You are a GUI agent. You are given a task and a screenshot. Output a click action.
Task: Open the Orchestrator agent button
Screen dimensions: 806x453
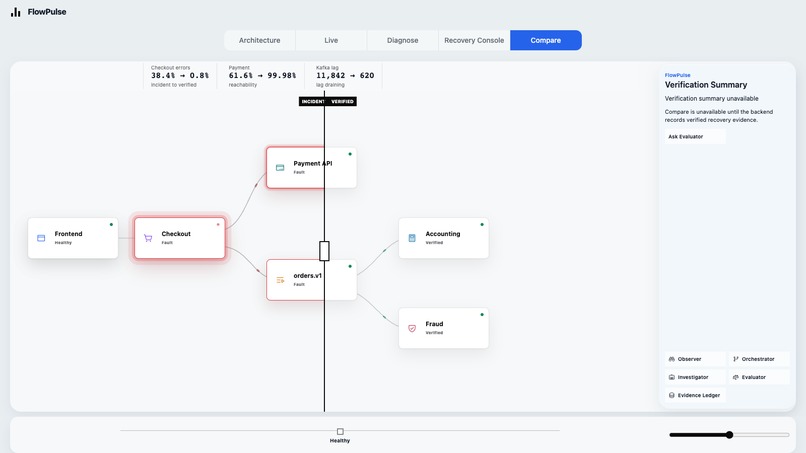click(x=759, y=359)
